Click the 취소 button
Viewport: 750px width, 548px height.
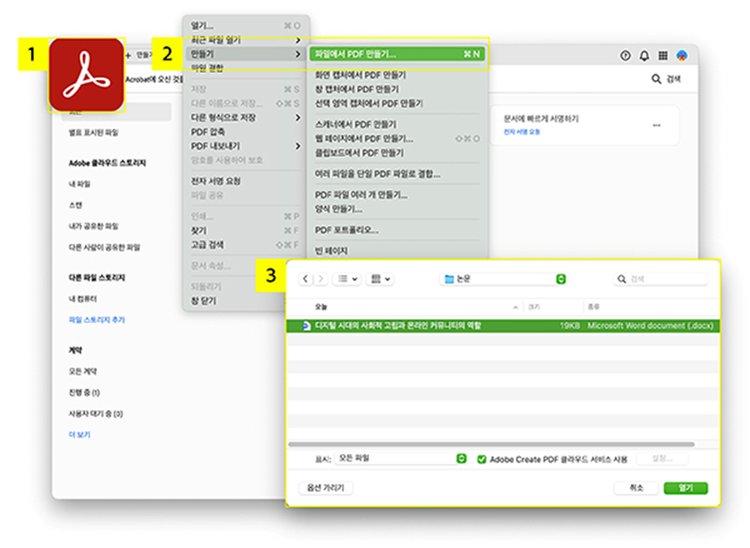[636, 488]
